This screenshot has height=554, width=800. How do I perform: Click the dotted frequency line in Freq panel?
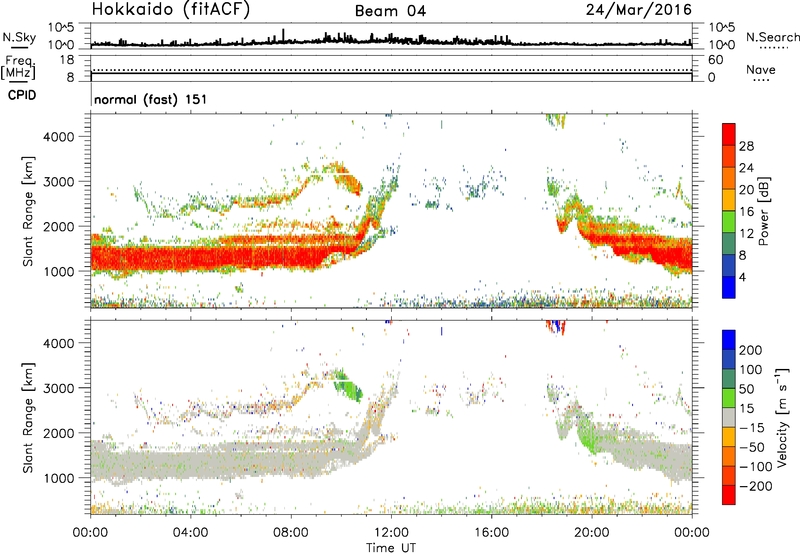coord(391,70)
